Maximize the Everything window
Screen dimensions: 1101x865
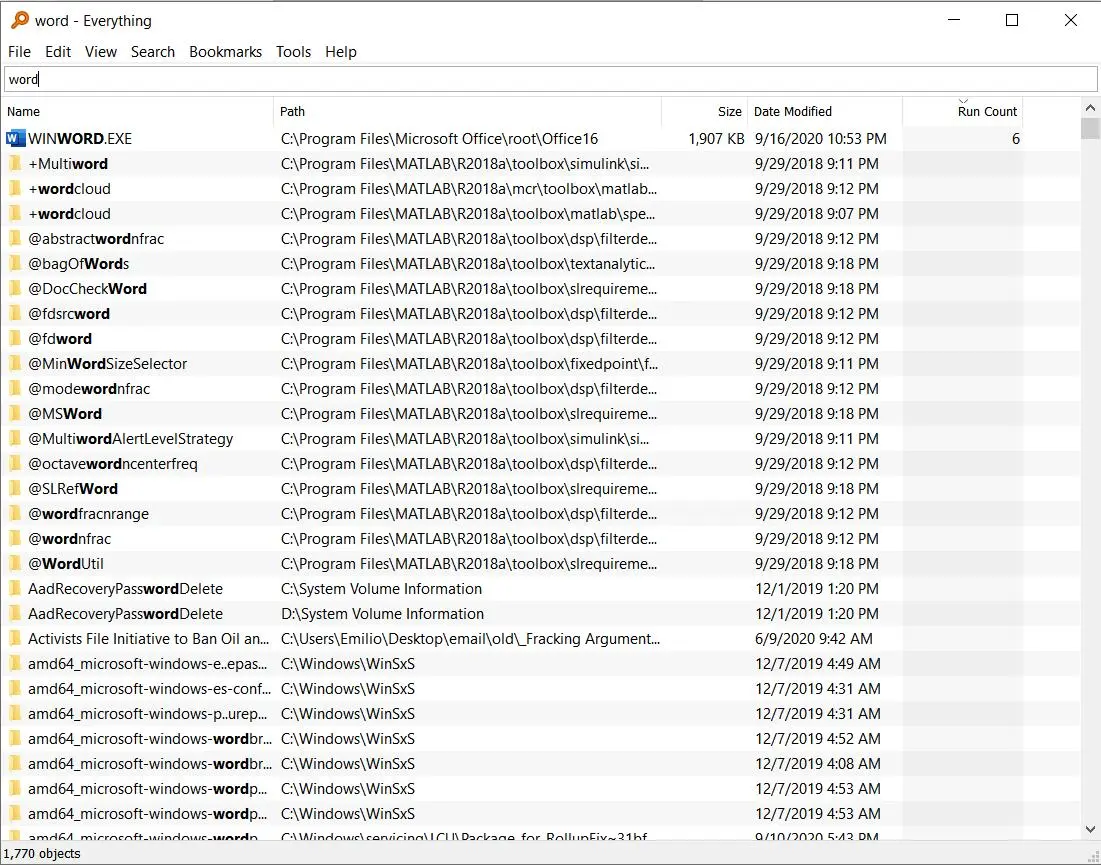pyautogui.click(x=1012, y=20)
